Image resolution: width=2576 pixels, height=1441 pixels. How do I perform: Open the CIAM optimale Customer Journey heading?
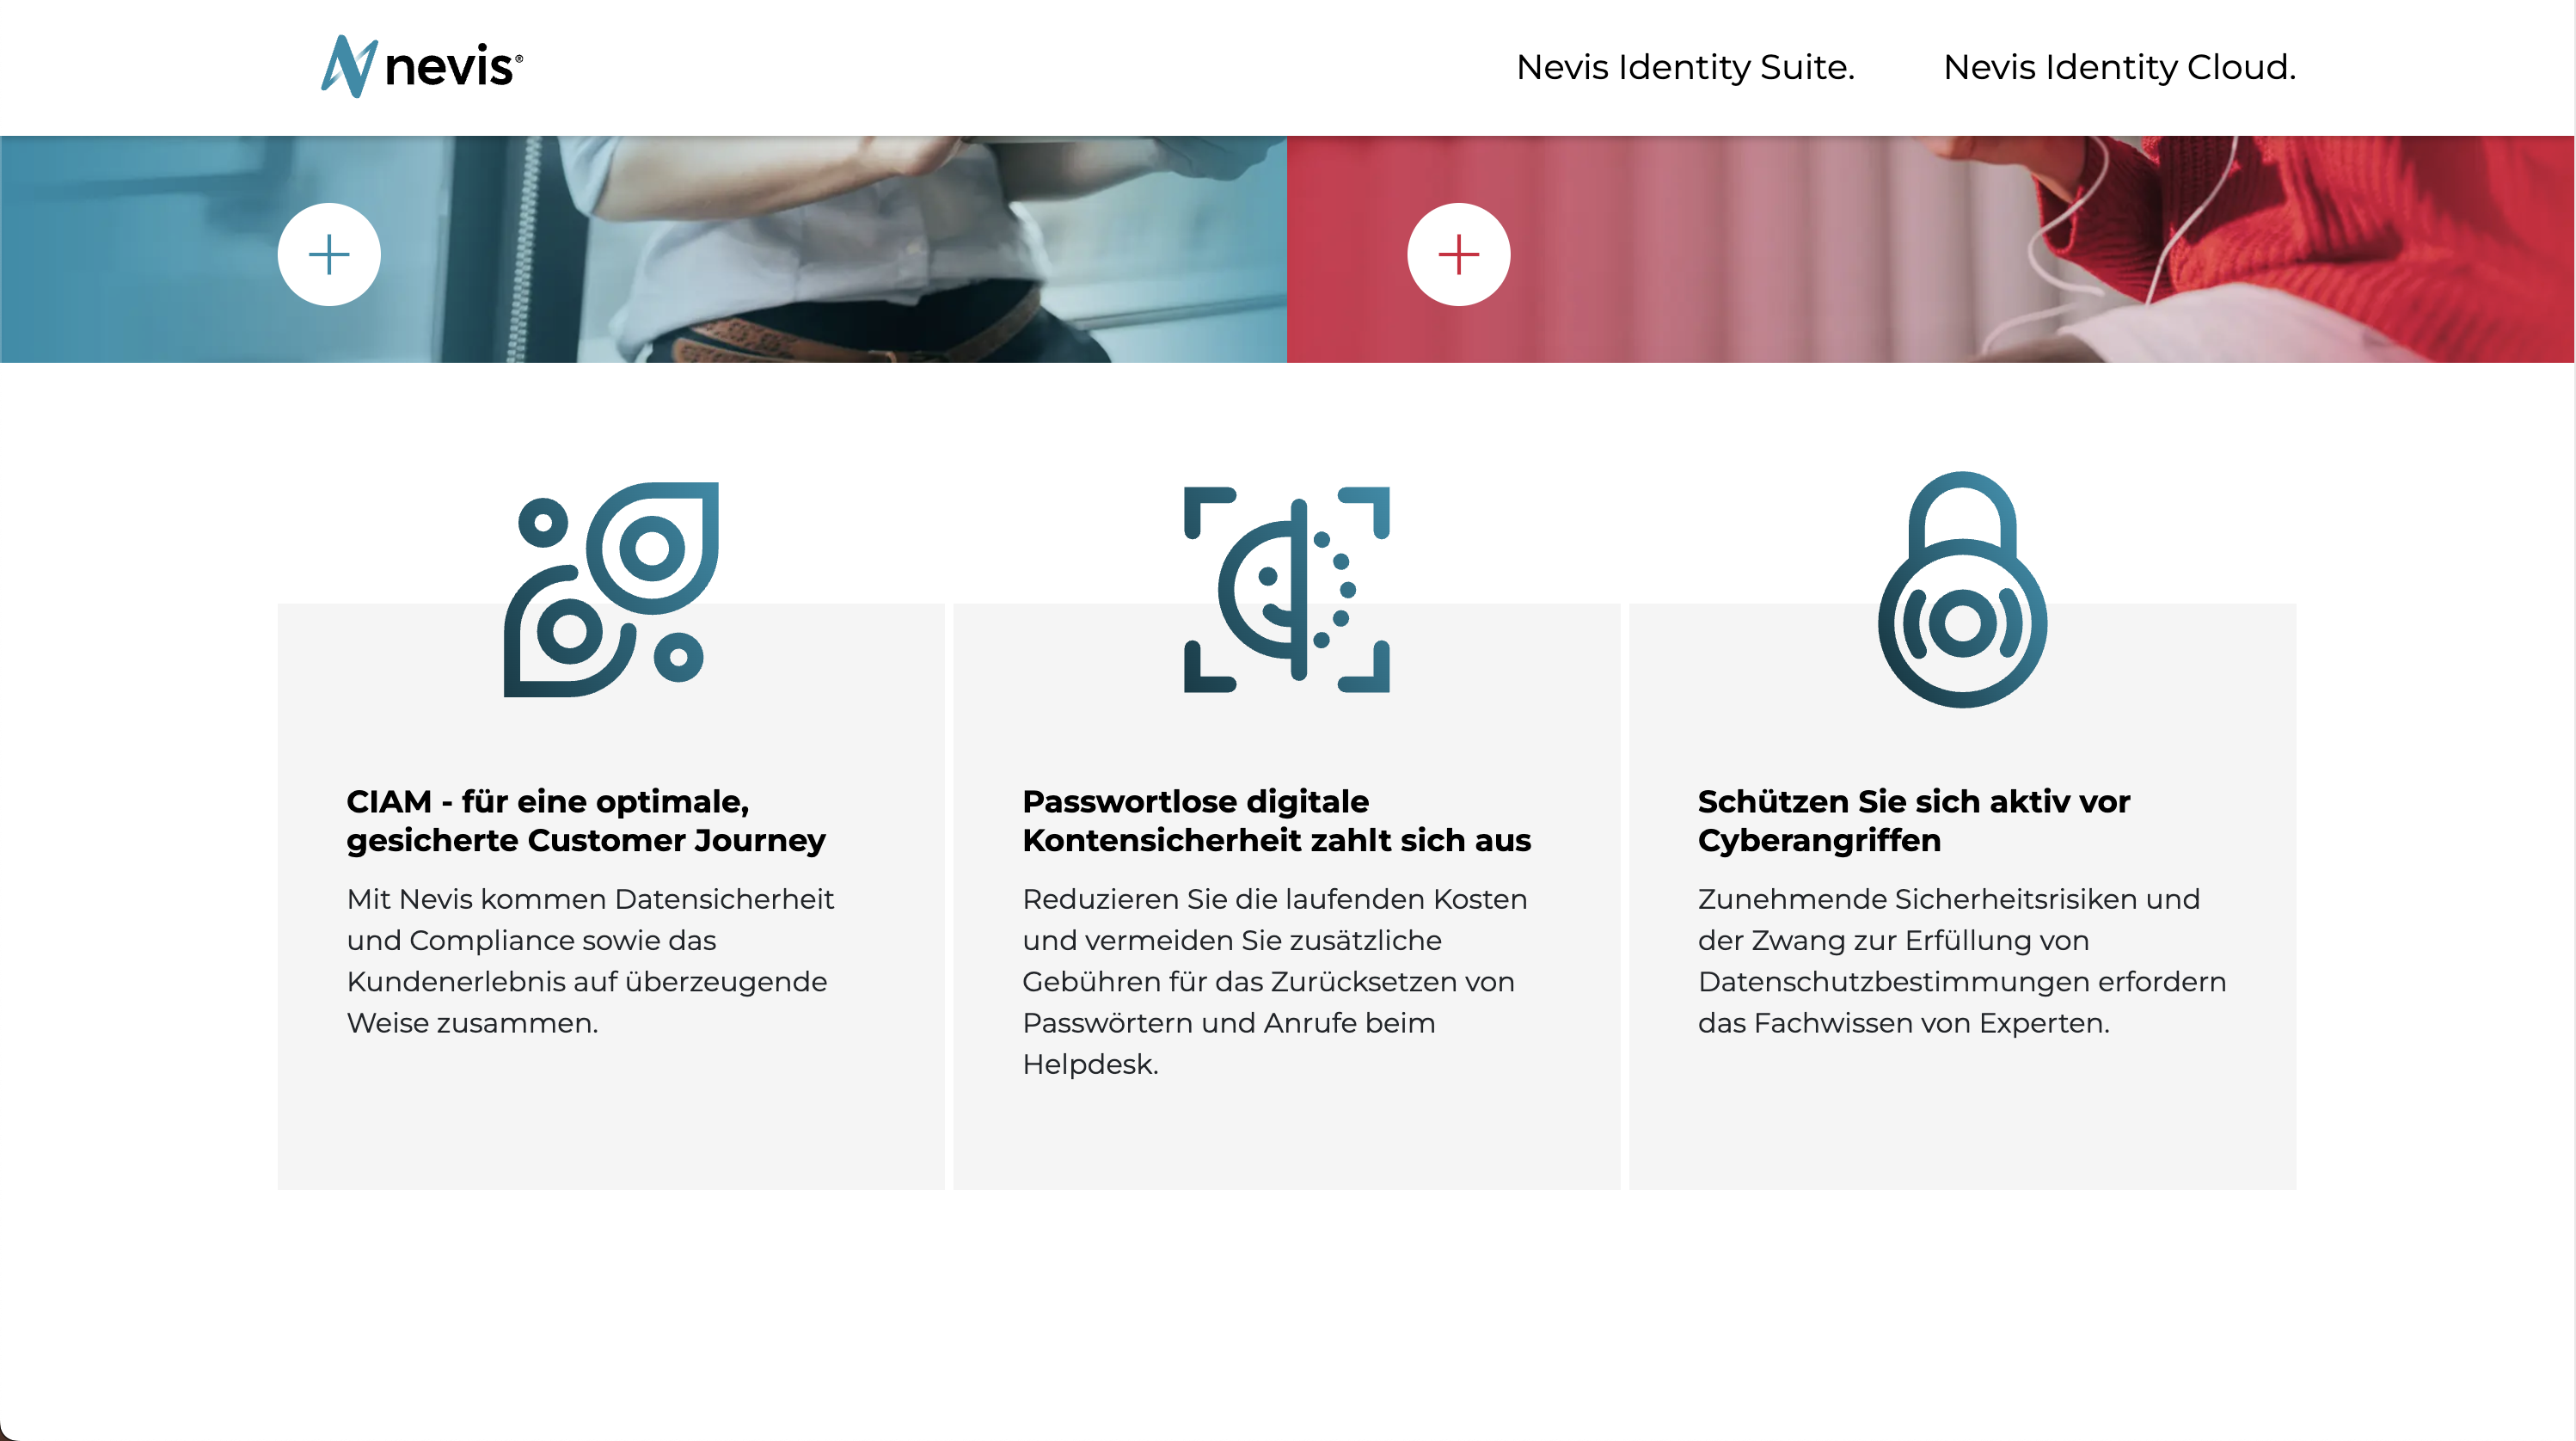[586, 820]
